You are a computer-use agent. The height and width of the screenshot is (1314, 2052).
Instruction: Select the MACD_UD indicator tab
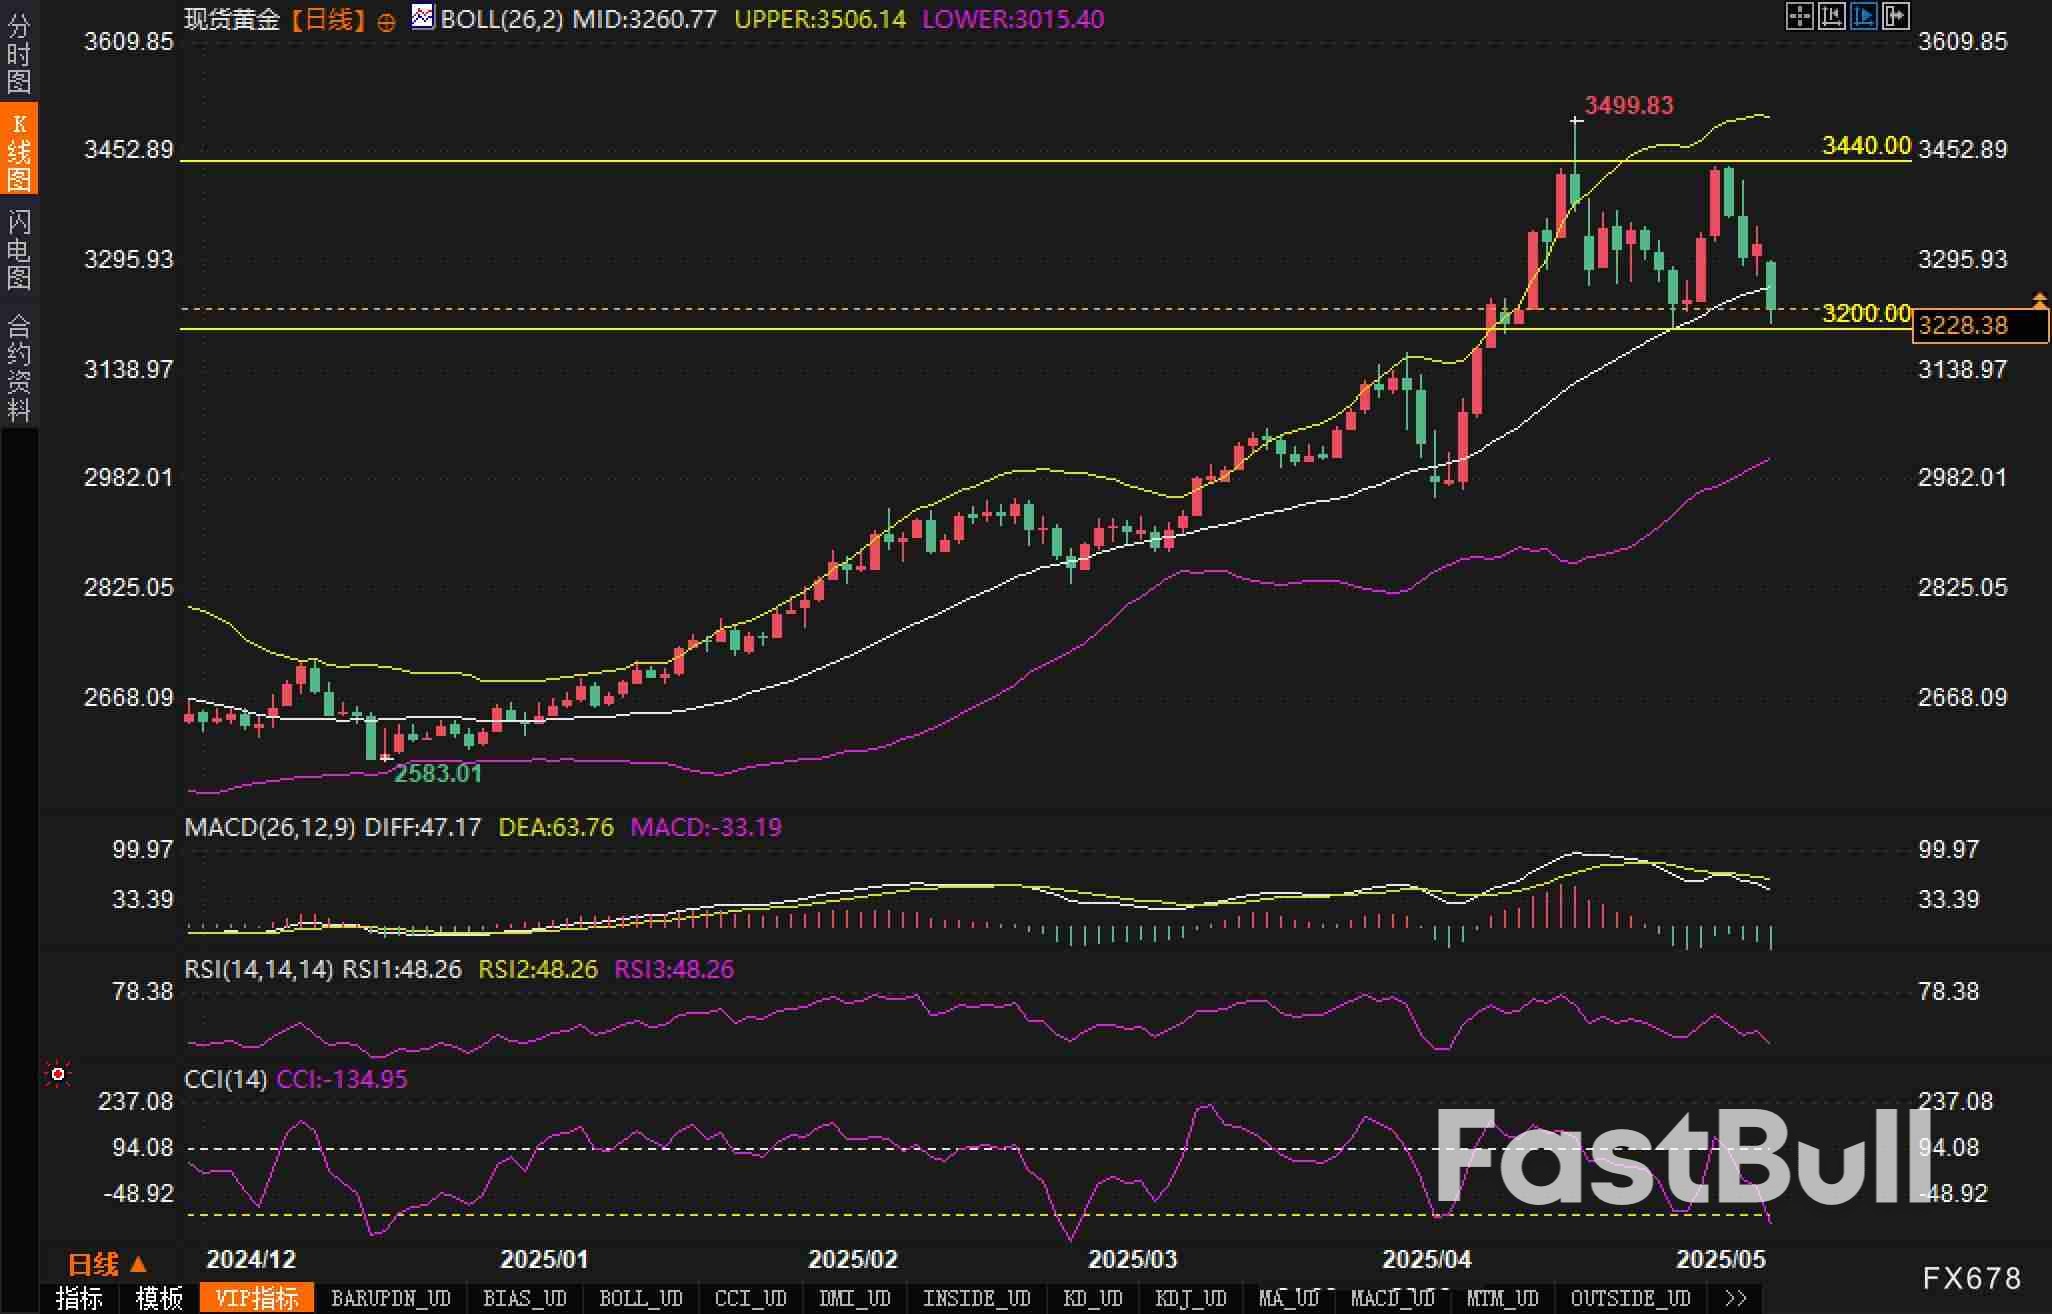click(1392, 1298)
